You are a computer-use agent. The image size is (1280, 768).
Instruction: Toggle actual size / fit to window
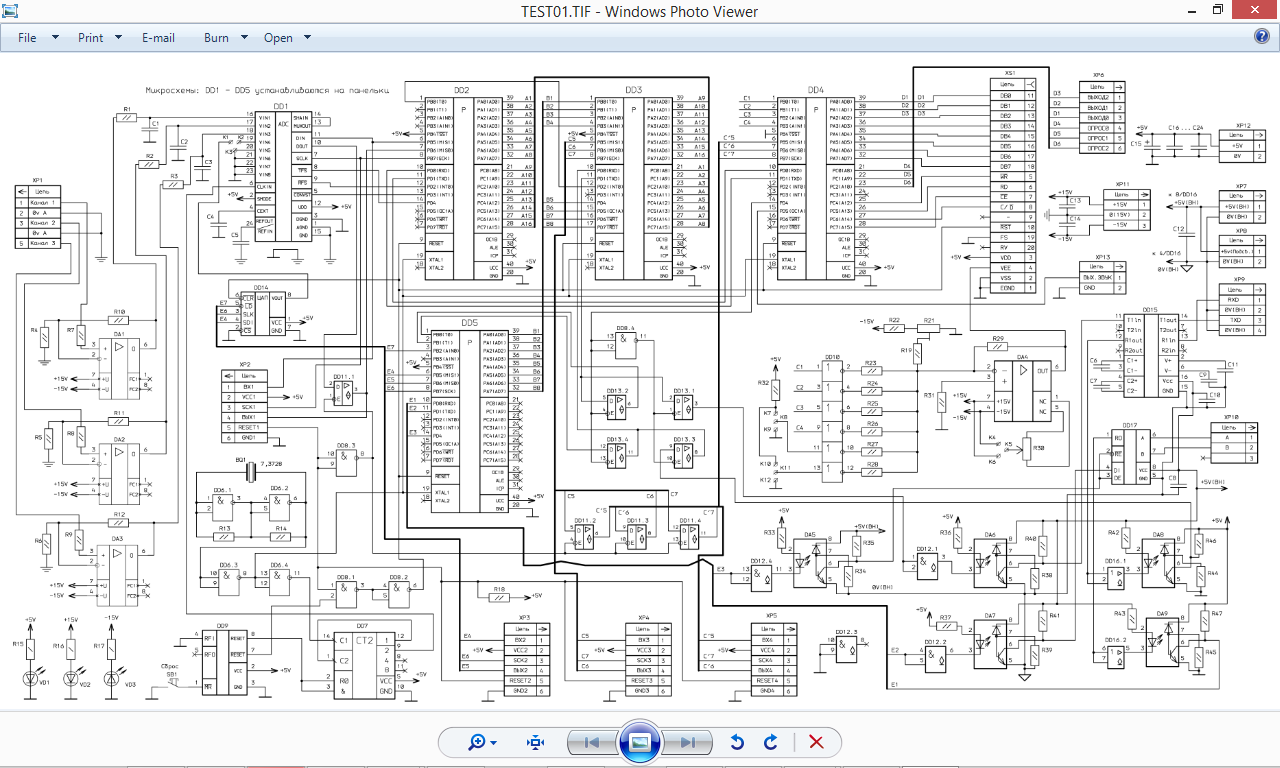pyautogui.click(x=535, y=742)
